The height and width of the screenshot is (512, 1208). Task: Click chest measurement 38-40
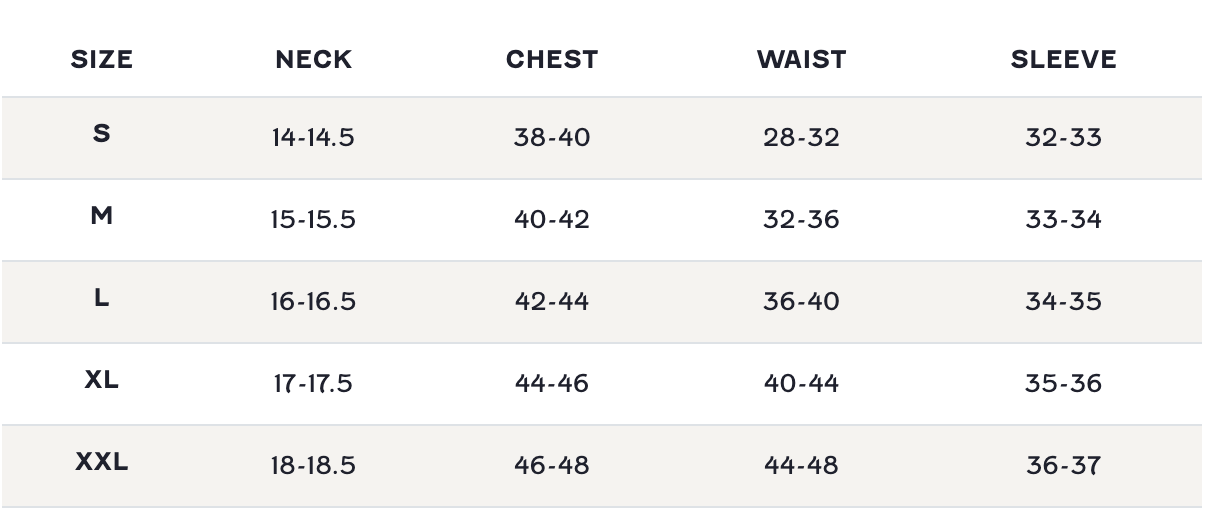(552, 138)
